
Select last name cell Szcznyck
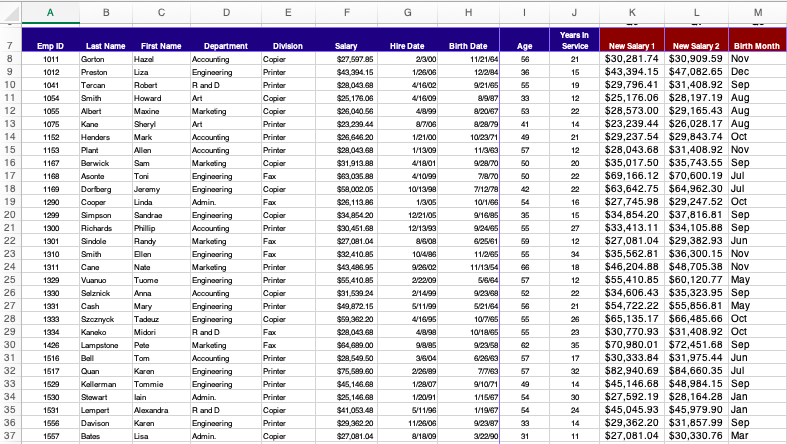click(106, 320)
